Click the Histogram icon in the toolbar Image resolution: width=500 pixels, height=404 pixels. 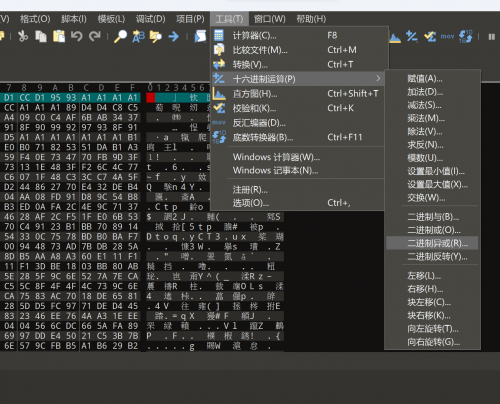pos(395,37)
